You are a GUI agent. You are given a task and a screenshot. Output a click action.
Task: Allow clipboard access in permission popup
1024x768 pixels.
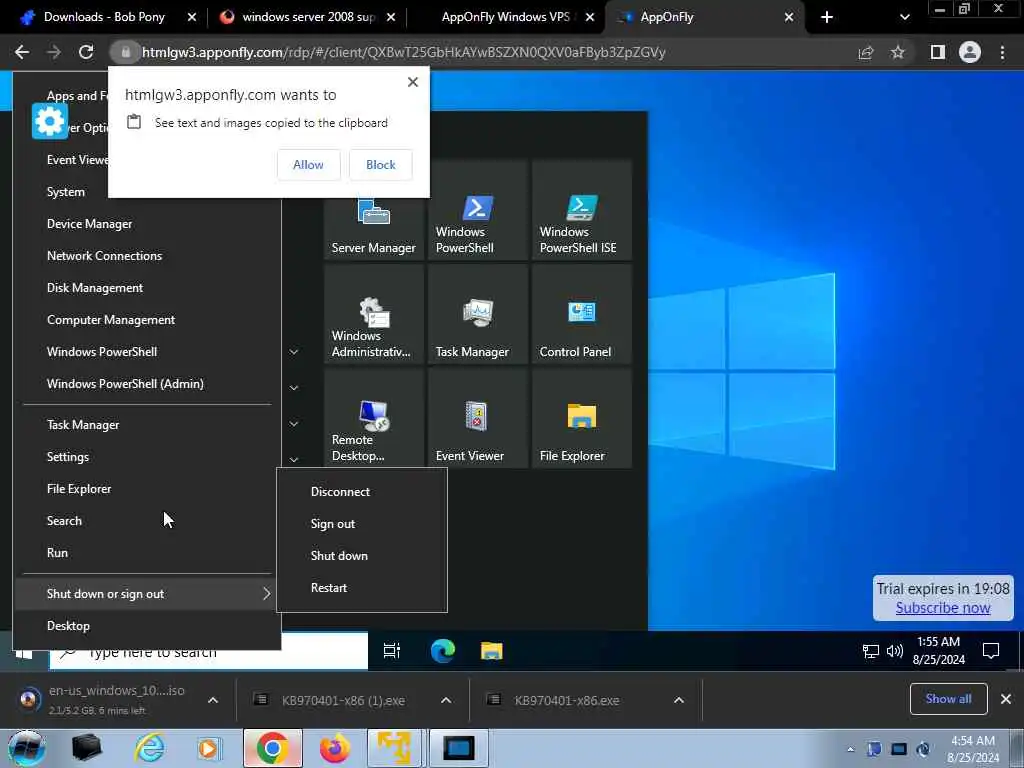point(308,165)
